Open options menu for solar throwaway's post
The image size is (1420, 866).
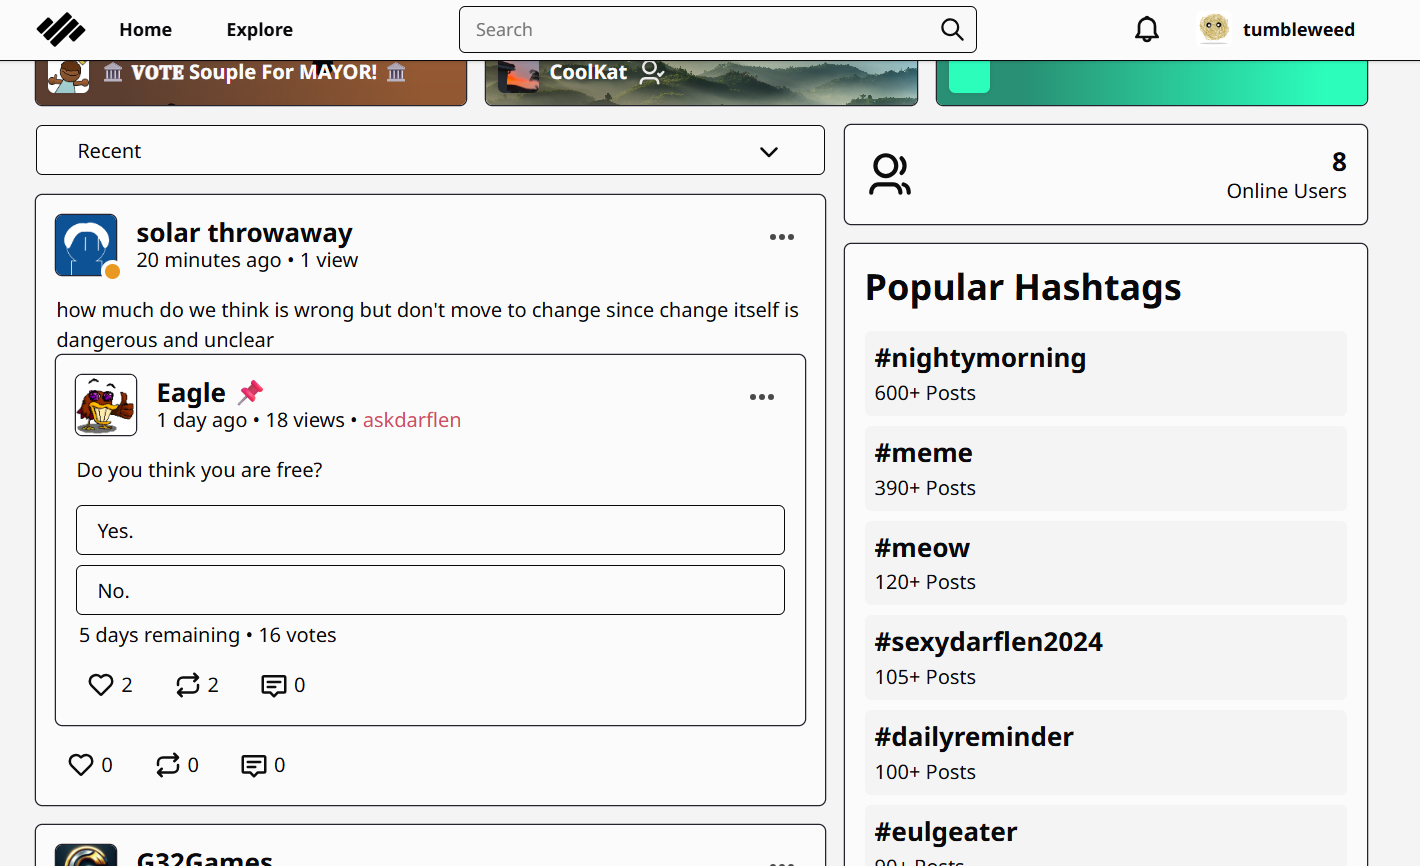click(x=781, y=237)
